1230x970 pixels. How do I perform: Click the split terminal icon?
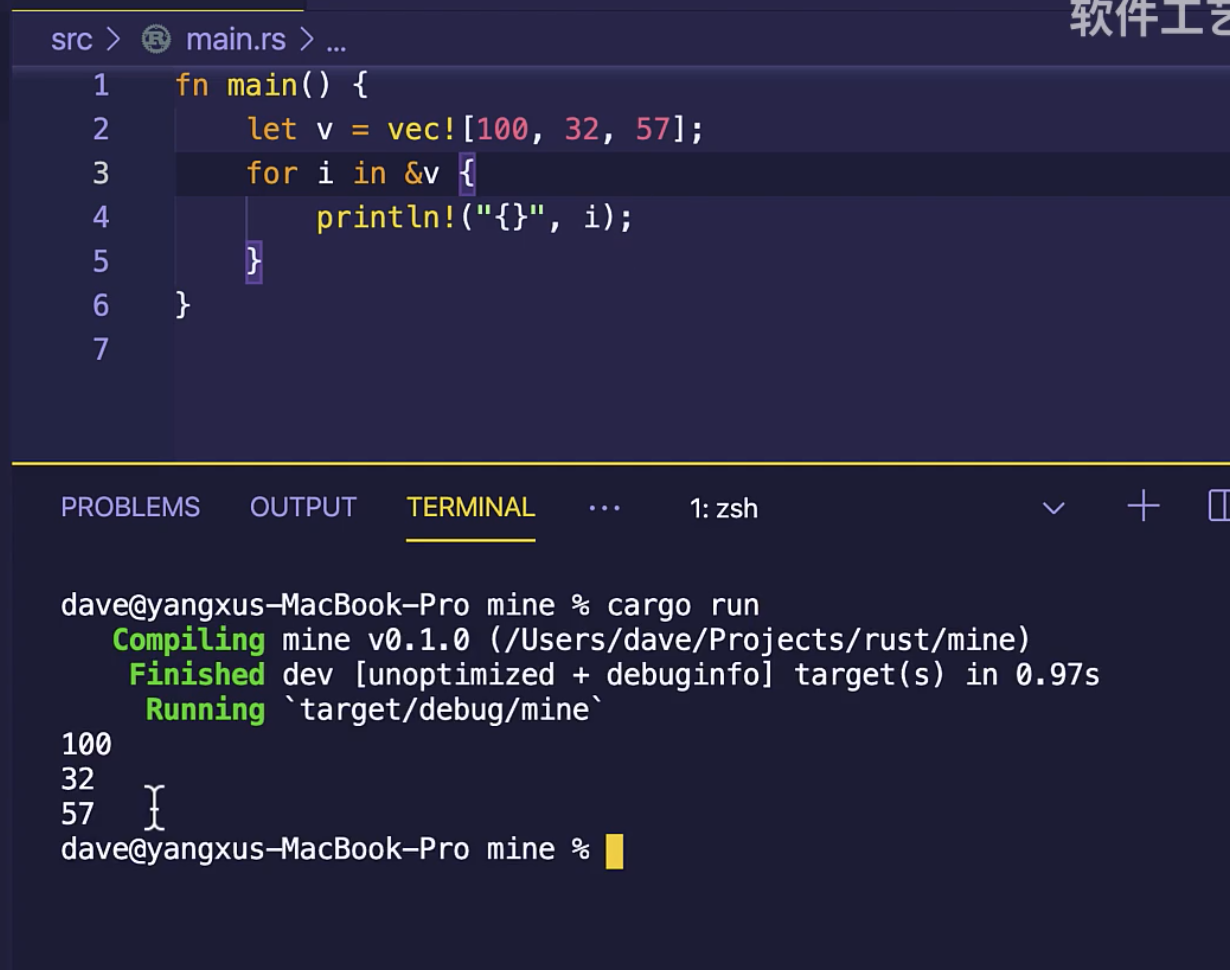pos(1219,507)
